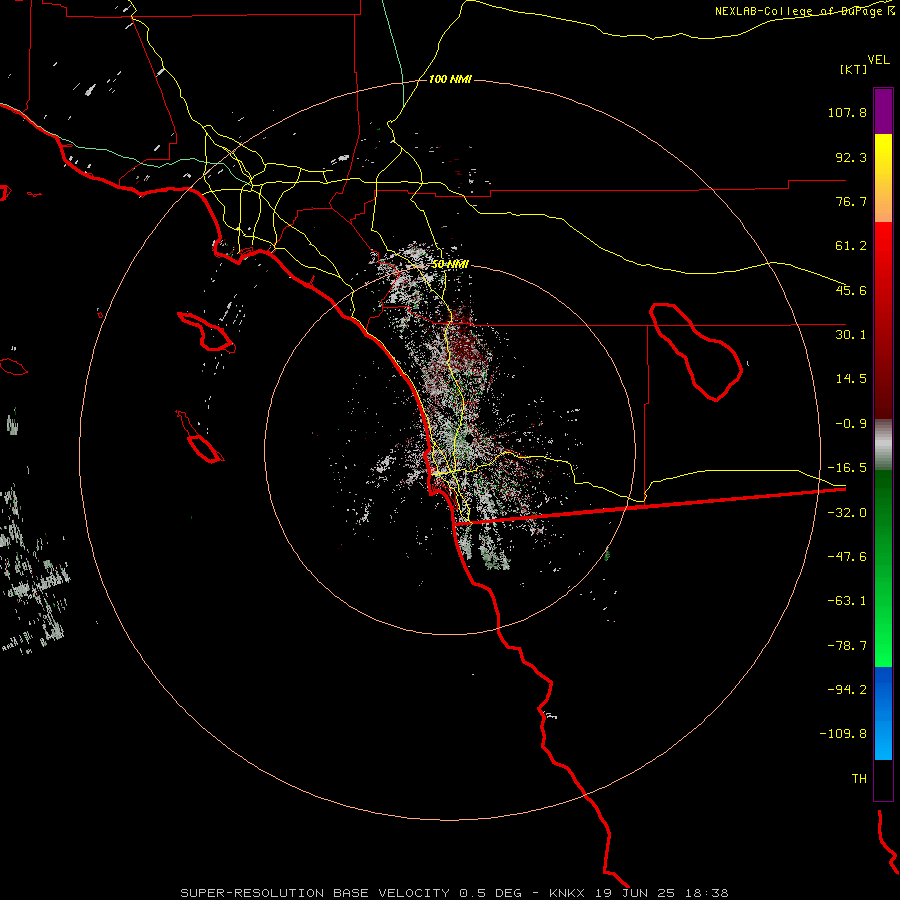The height and width of the screenshot is (900, 900).
Task: Click the NEXLAB-College of DuPage credit text
Action: point(805,11)
